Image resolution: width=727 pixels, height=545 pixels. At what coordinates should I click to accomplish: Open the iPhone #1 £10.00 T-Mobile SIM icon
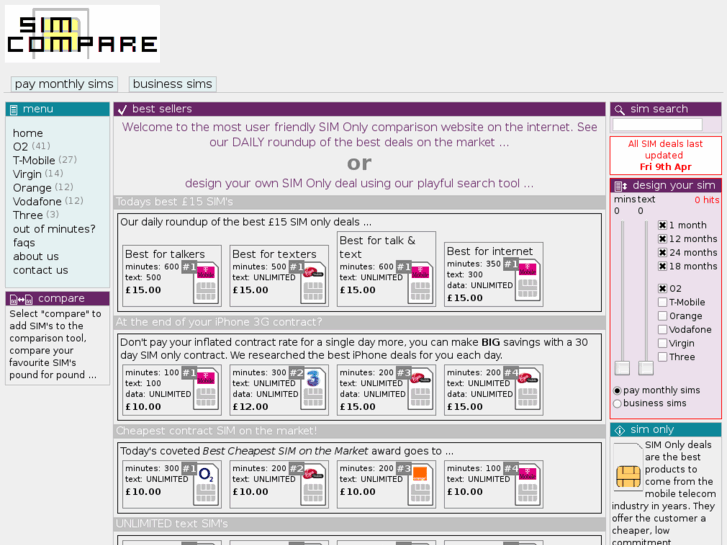click(x=205, y=389)
